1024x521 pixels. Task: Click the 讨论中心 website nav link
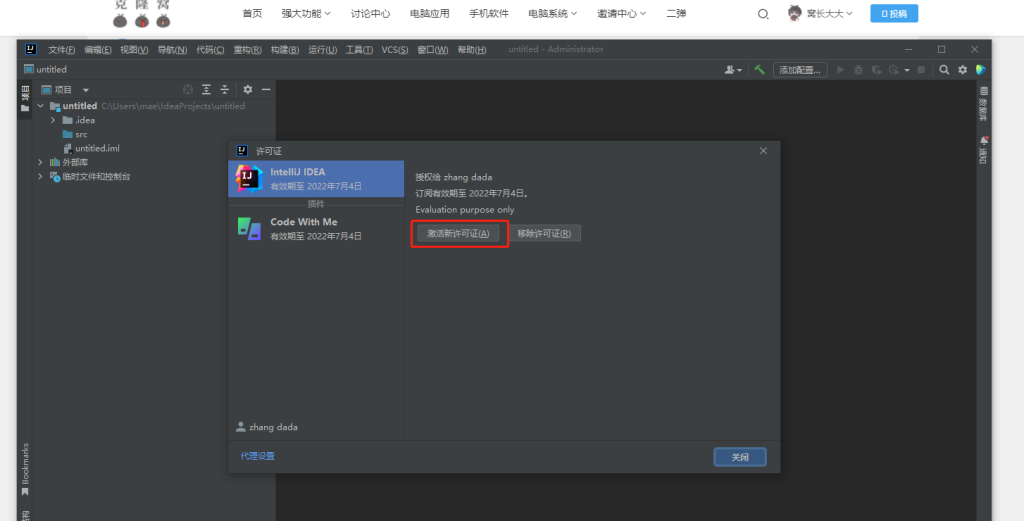point(370,13)
